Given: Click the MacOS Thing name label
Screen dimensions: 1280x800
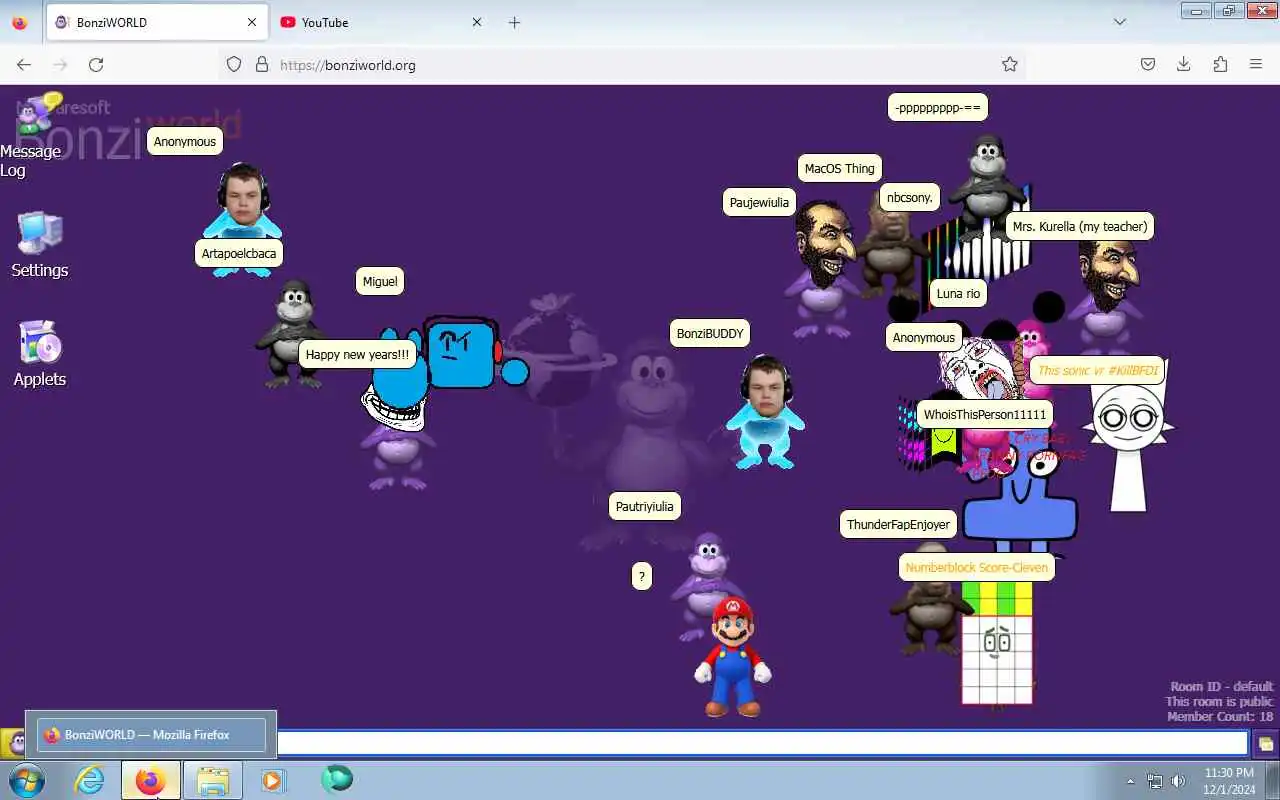Looking at the screenshot, I should (840, 168).
